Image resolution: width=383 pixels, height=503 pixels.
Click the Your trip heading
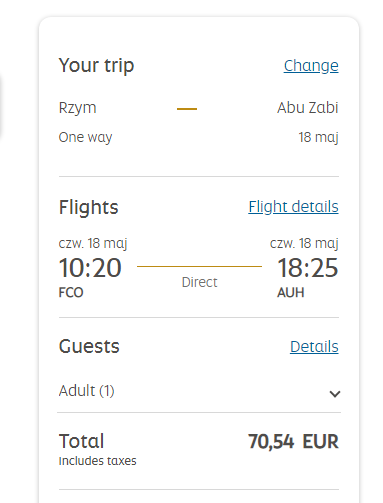pos(96,65)
